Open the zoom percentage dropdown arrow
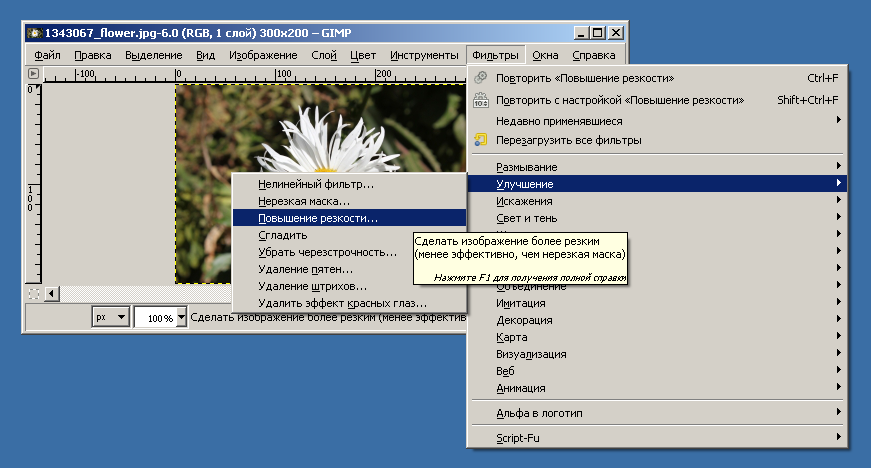 pyautogui.click(x=181, y=318)
